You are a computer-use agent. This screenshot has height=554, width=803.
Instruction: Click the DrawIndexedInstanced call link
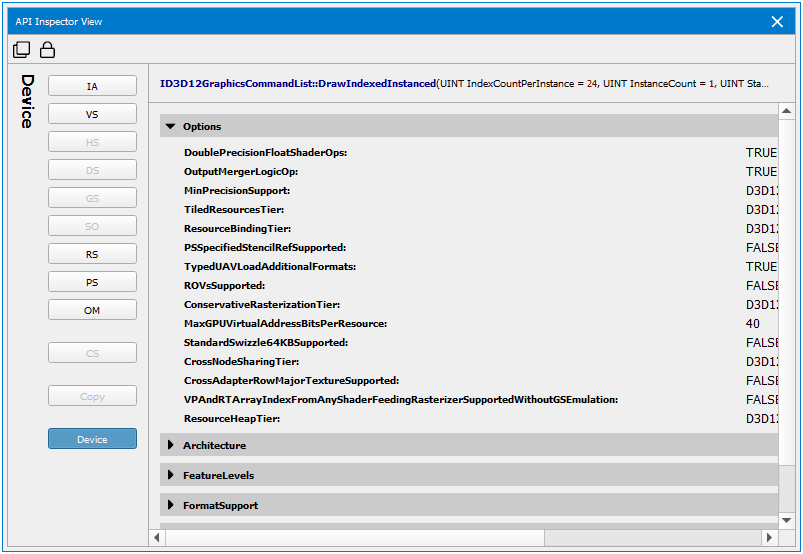(x=298, y=84)
